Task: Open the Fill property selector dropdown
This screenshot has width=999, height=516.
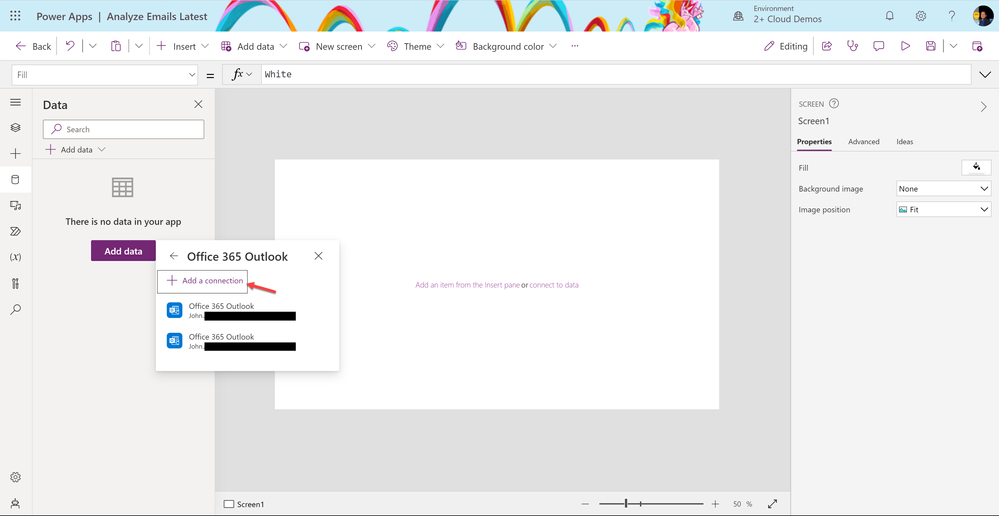Action: pyautogui.click(x=105, y=75)
